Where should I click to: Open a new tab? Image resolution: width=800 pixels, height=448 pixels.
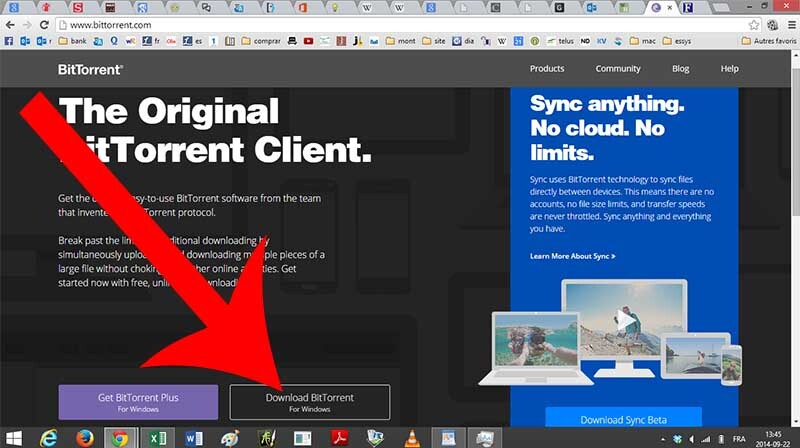[x=720, y=8]
